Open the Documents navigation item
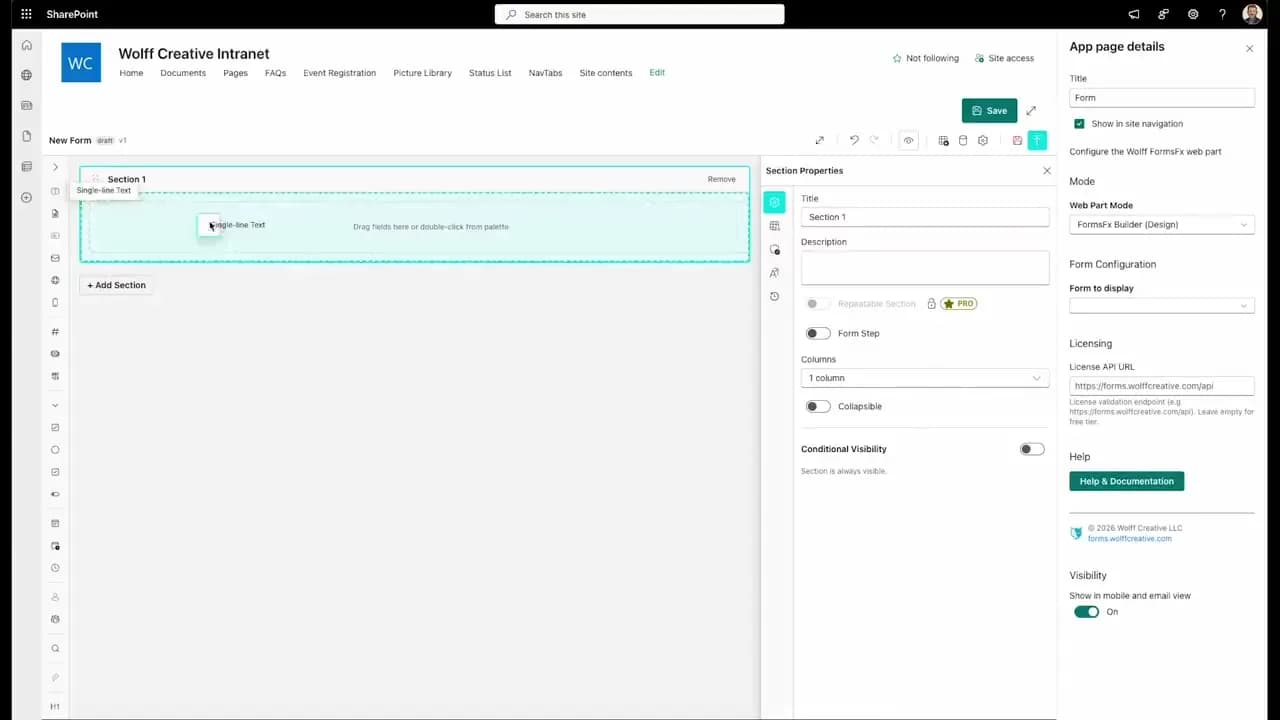This screenshot has width=1280, height=720. 183,73
